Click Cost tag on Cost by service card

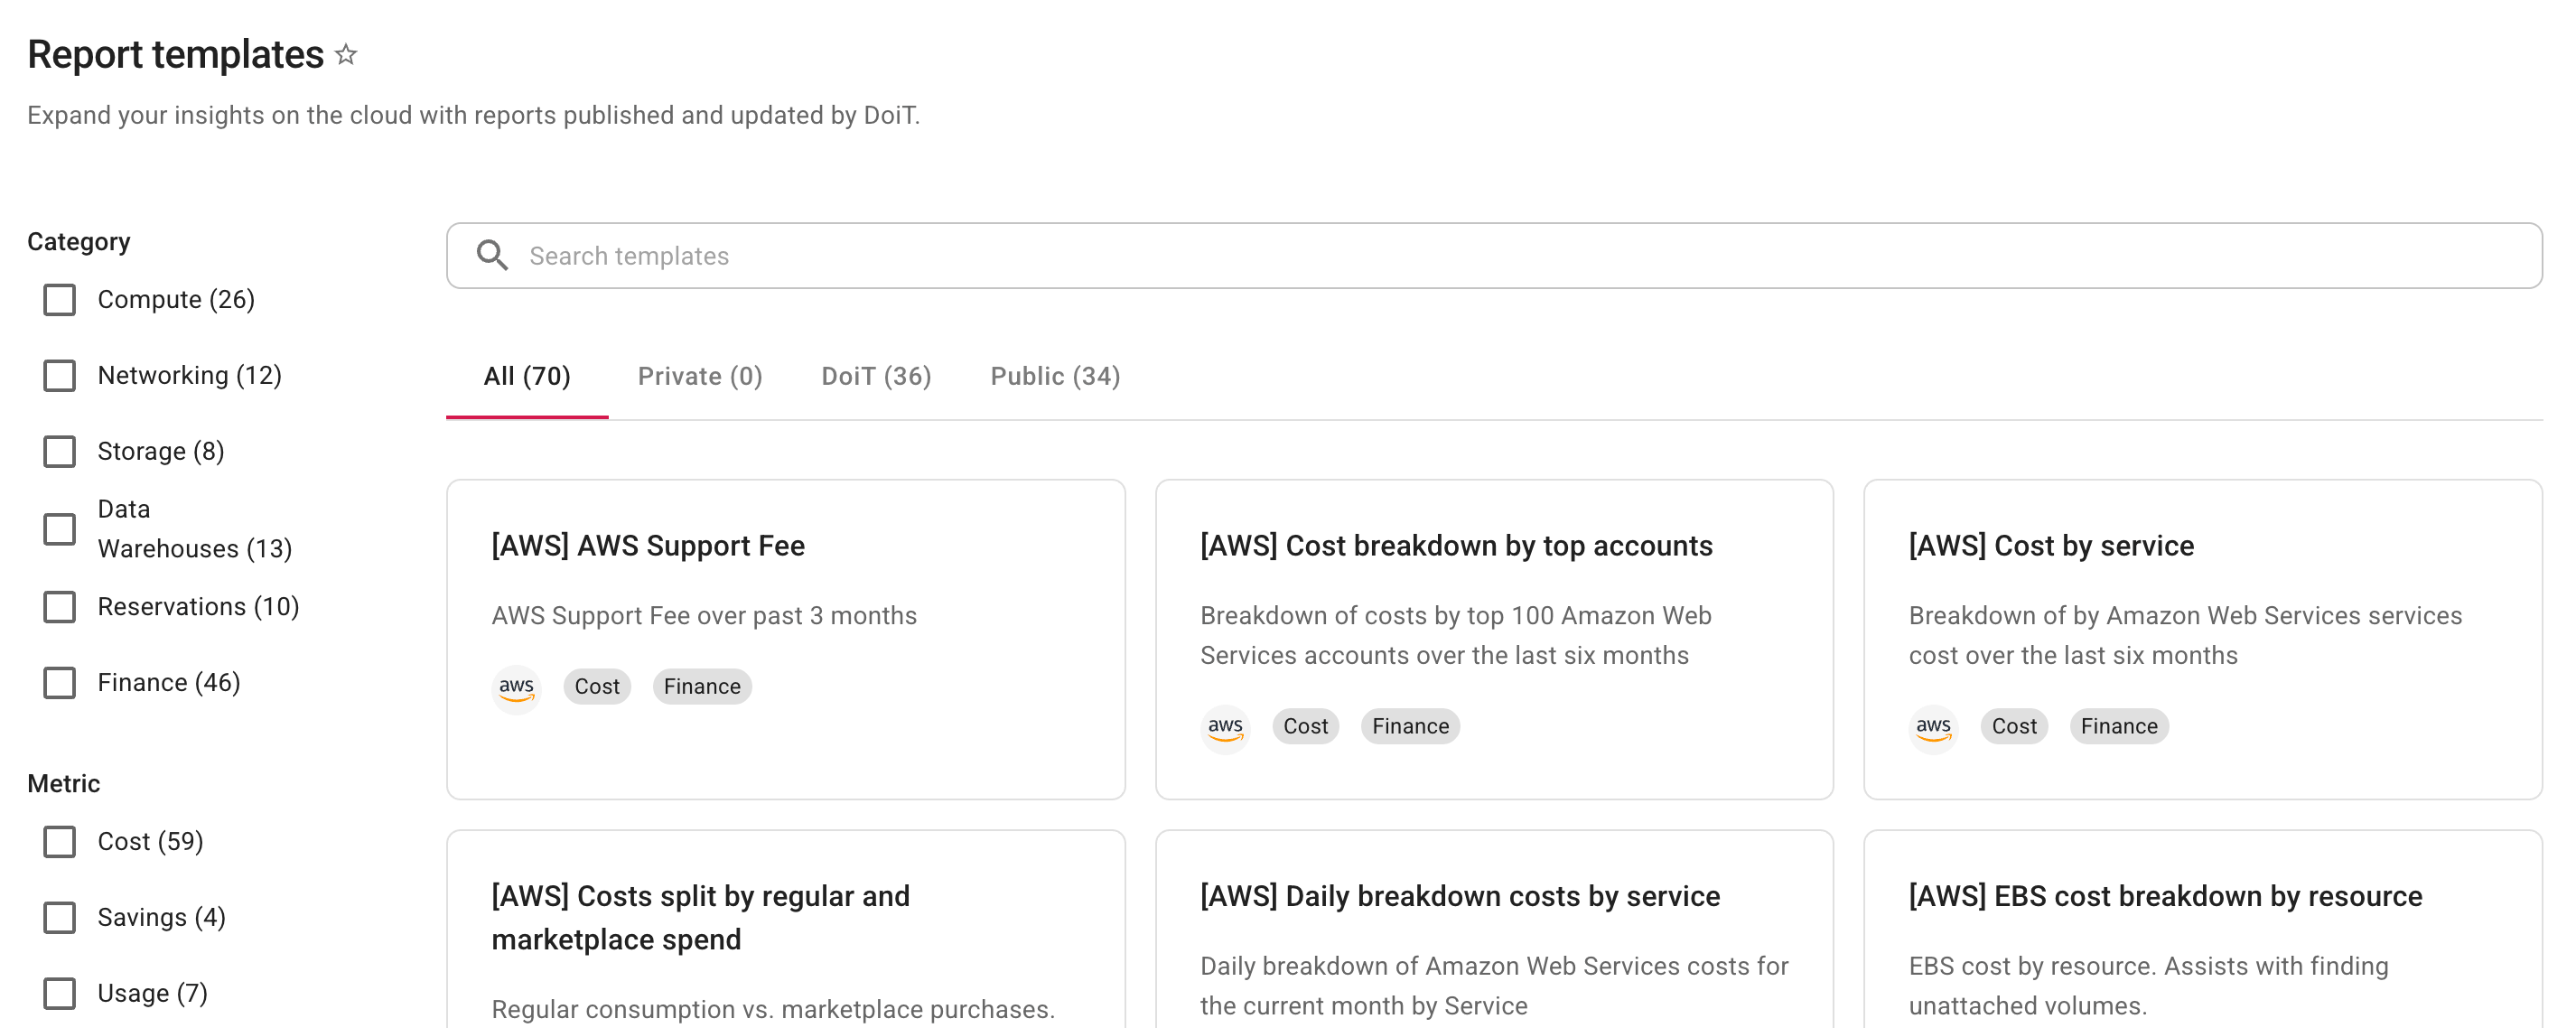click(2014, 727)
